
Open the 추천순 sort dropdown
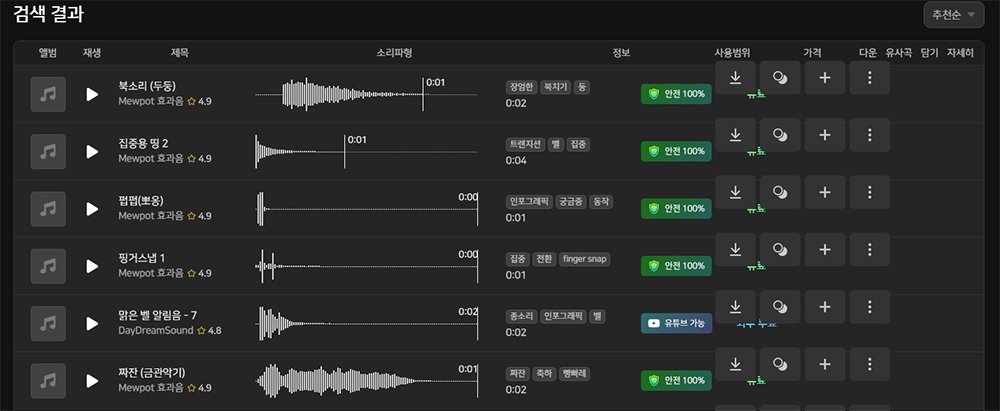tap(953, 15)
